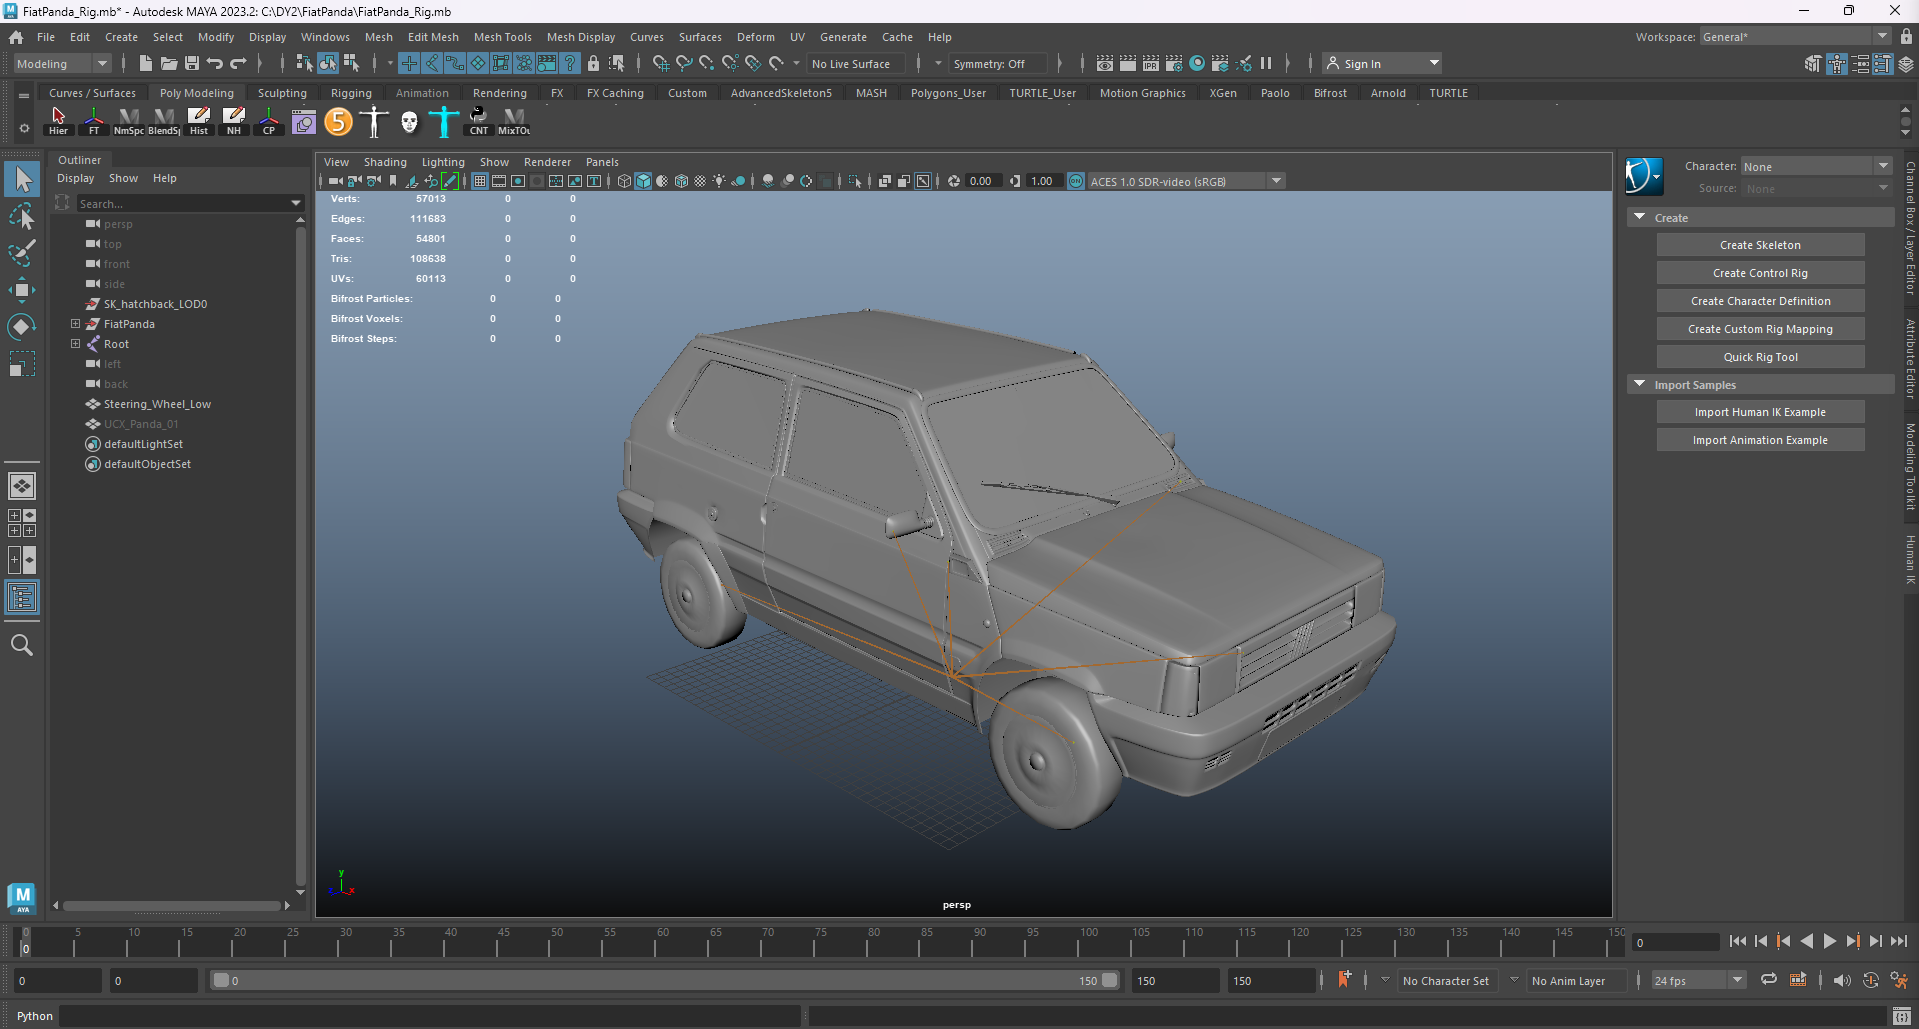
Task: Select the Paint Selection tool
Action: [x=21, y=253]
